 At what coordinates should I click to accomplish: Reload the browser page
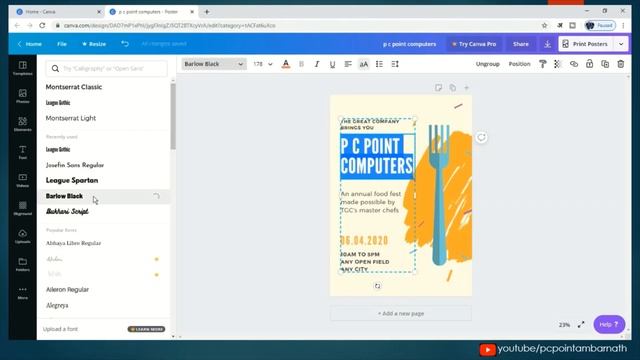pos(42,25)
